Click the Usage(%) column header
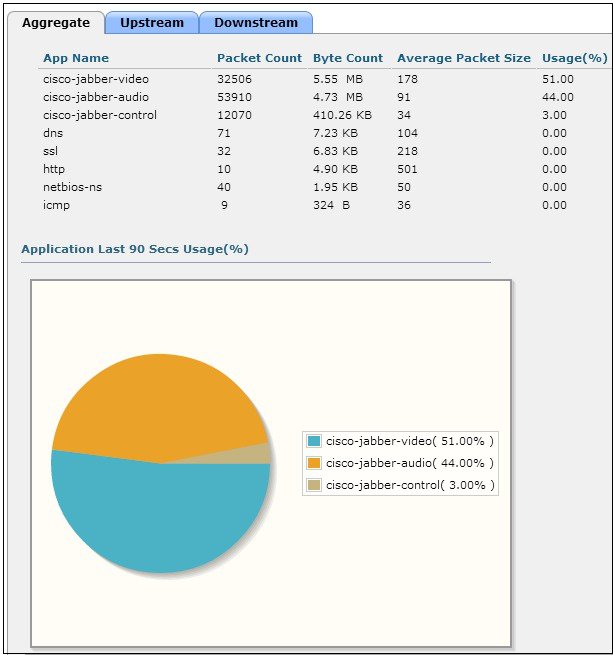 (575, 58)
